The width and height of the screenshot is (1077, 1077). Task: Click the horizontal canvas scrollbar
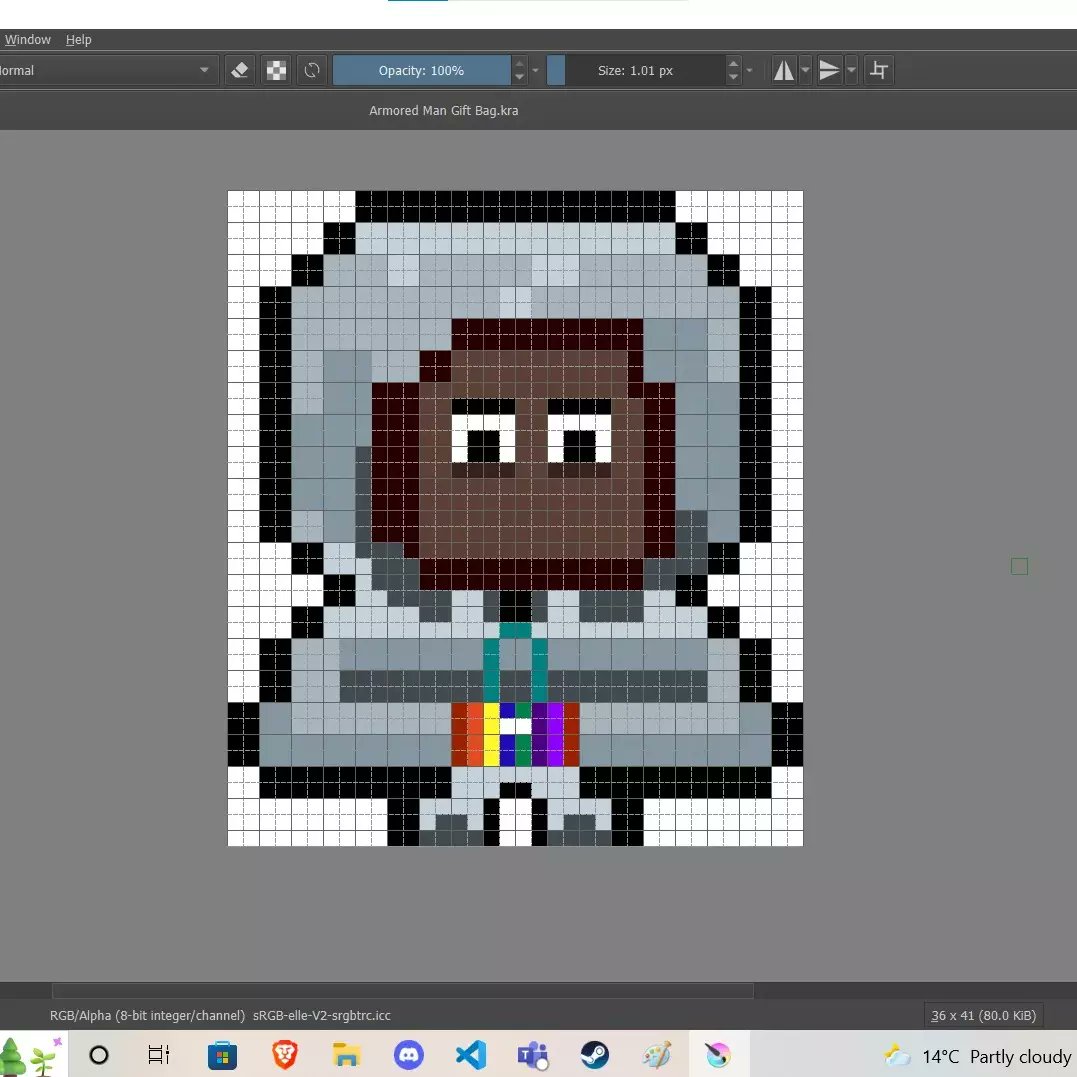[x=403, y=990]
